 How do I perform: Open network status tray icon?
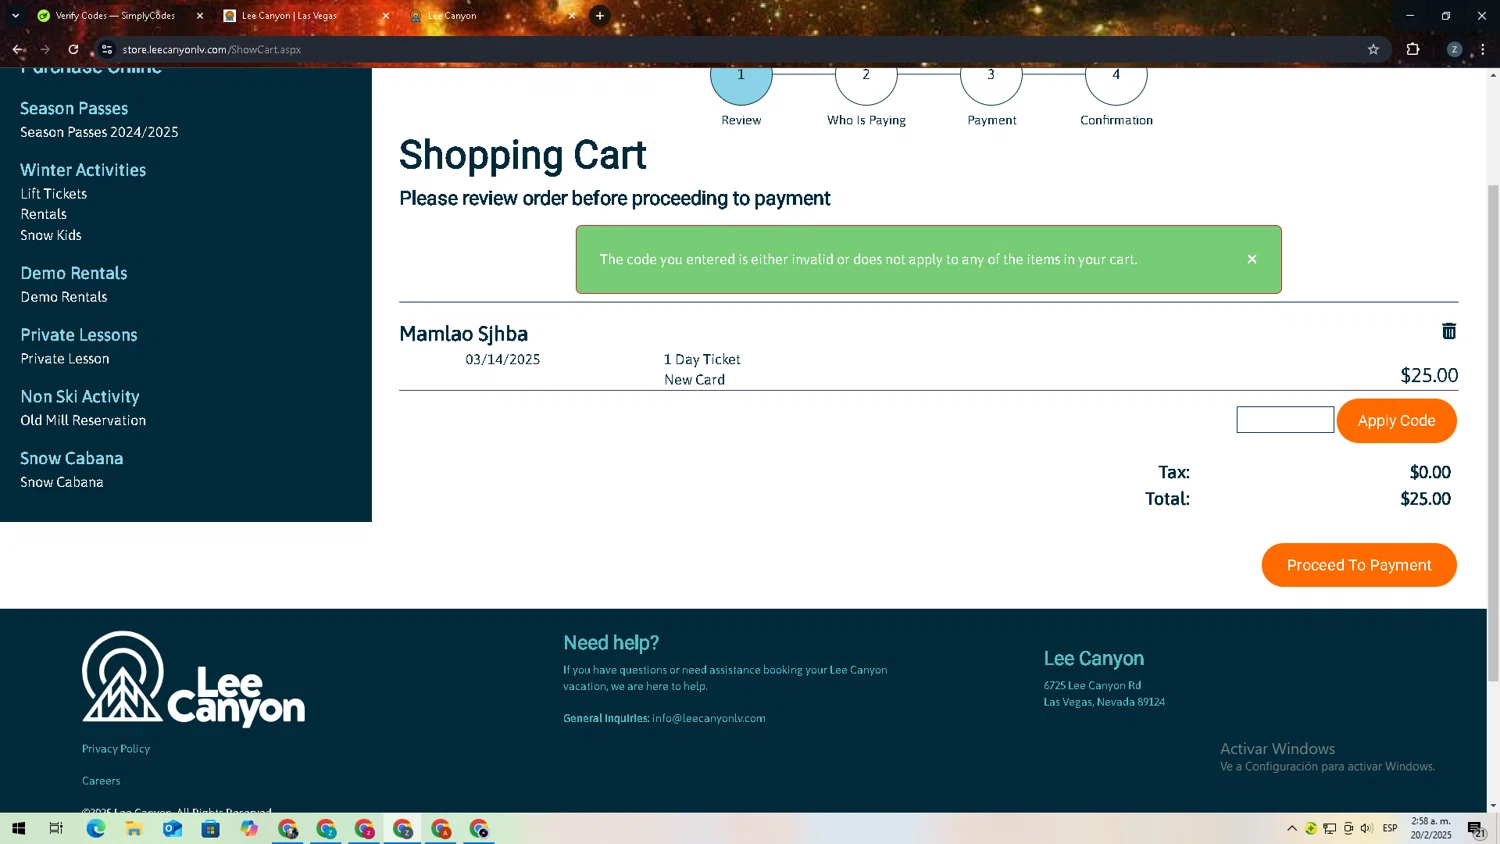1329,828
